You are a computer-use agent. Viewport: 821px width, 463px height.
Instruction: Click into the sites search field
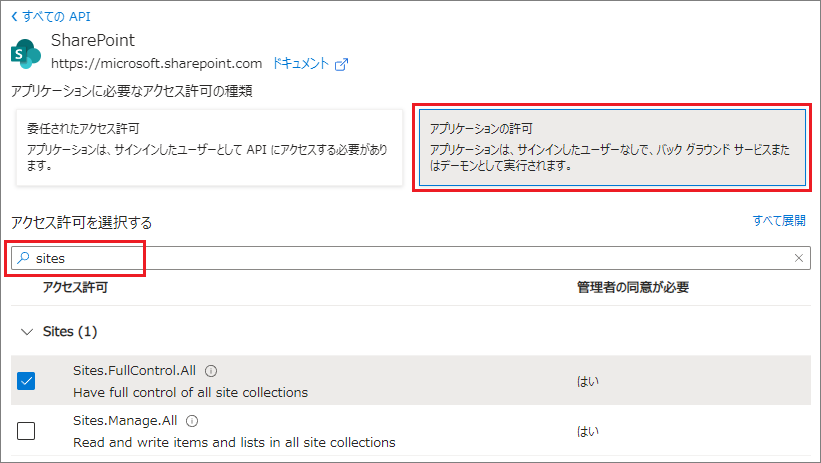400,258
